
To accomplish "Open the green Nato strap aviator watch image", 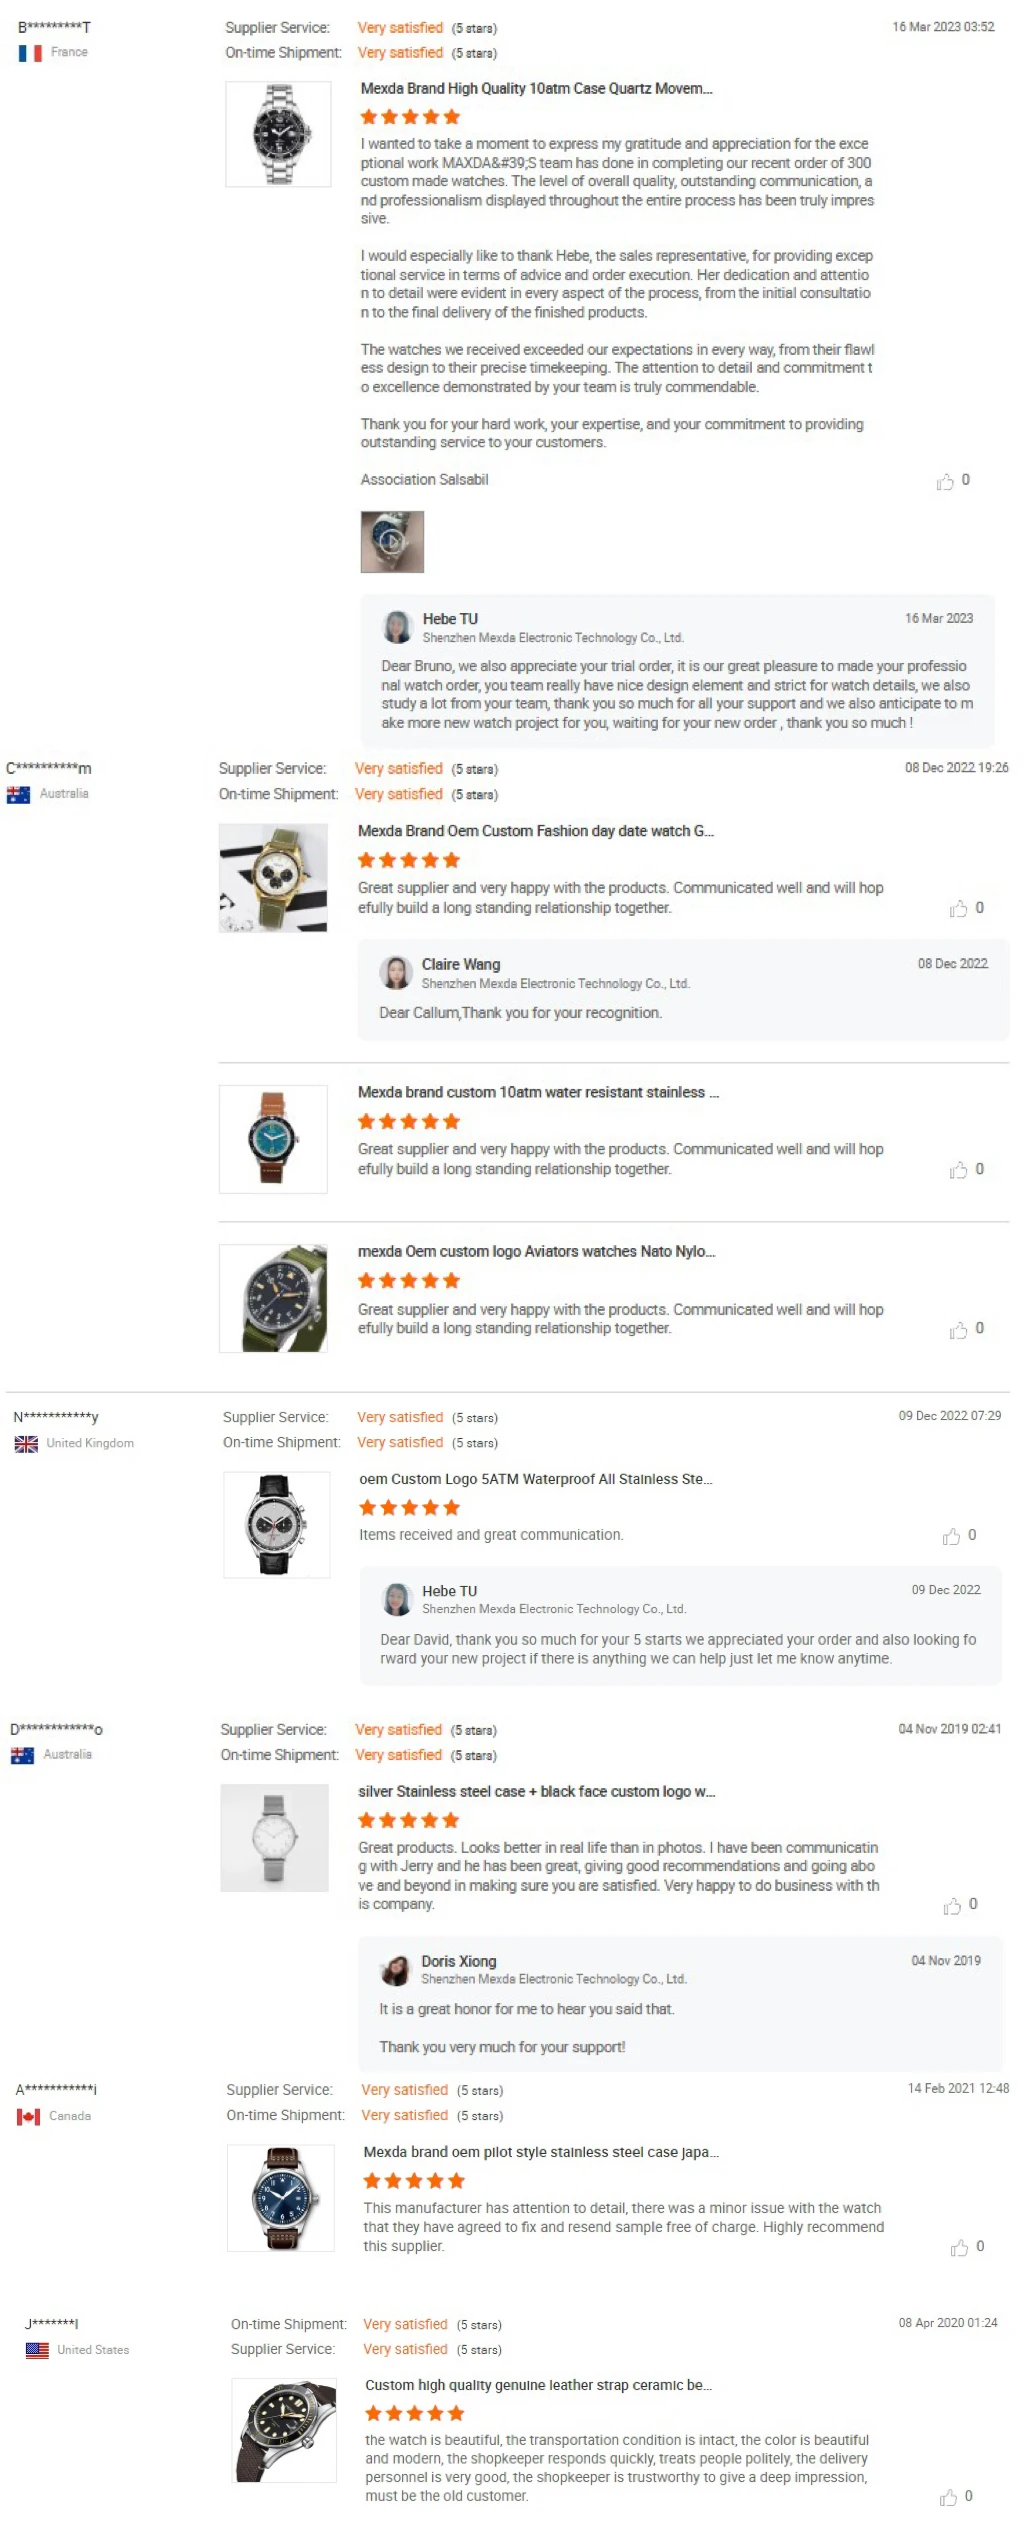I will [x=273, y=1298].
